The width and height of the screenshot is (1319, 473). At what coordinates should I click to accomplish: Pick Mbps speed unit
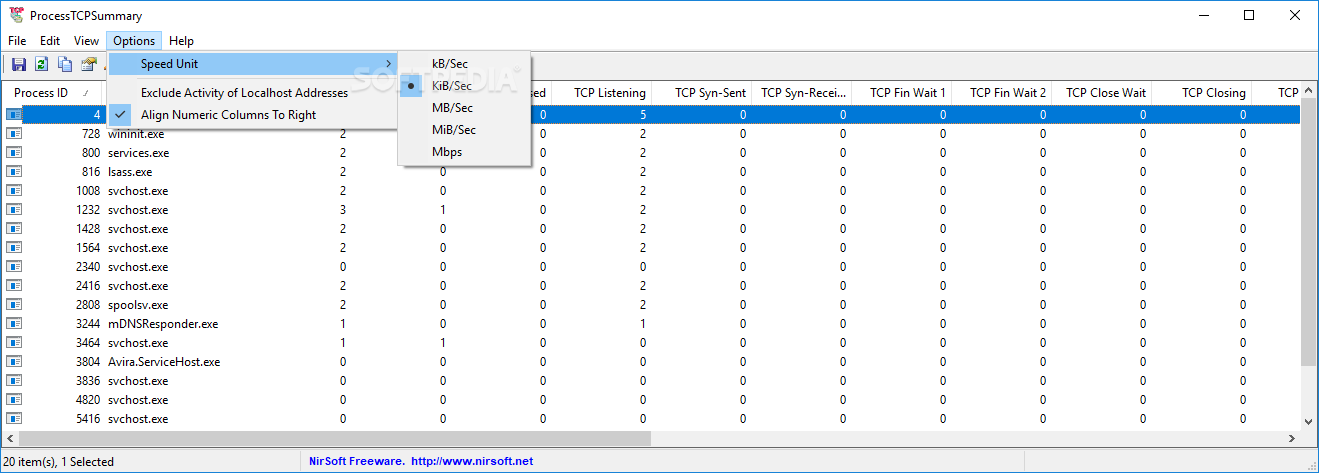(x=464, y=152)
